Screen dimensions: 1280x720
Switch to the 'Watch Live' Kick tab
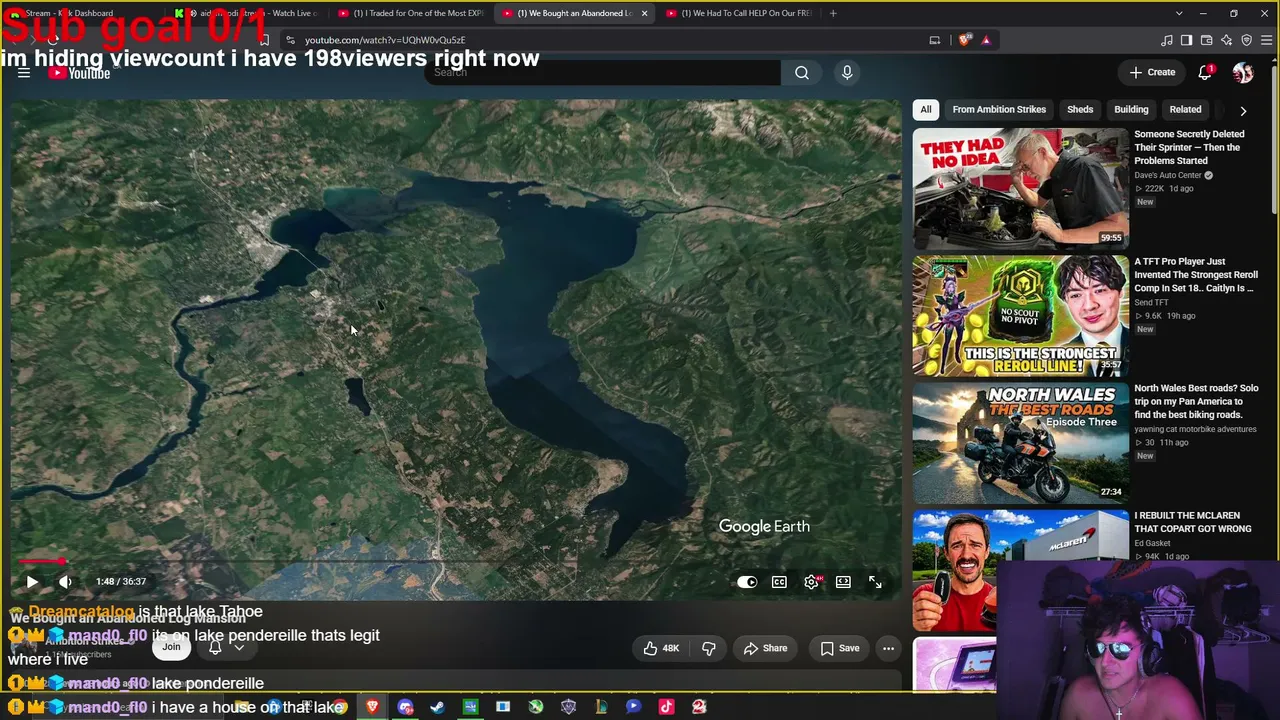coord(247,13)
